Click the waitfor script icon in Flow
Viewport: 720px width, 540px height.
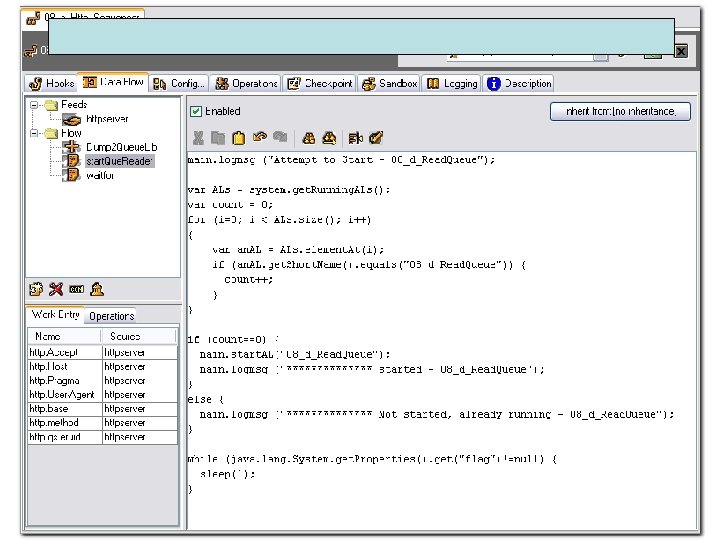tap(71, 175)
